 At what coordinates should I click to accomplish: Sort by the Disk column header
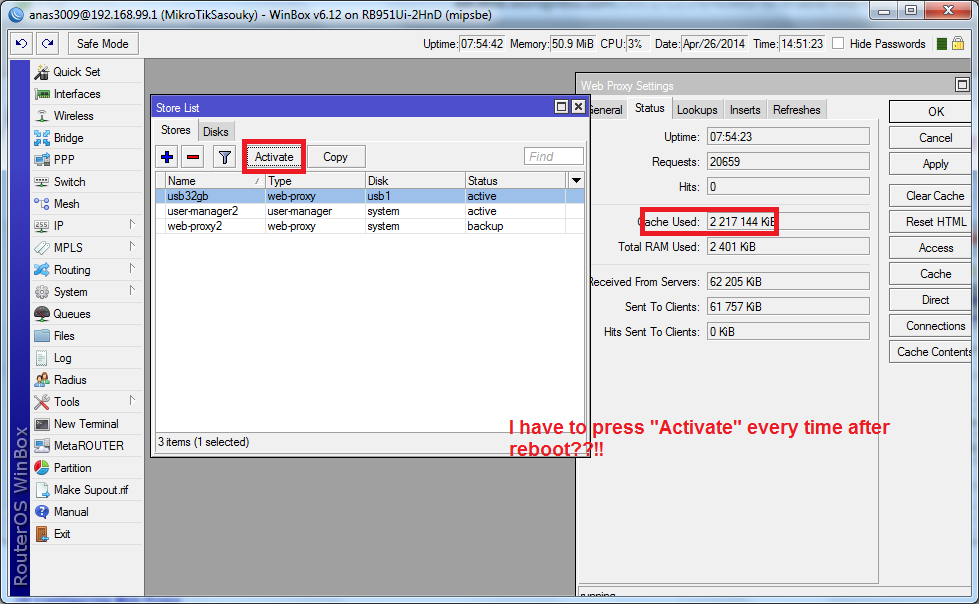pyautogui.click(x=415, y=181)
